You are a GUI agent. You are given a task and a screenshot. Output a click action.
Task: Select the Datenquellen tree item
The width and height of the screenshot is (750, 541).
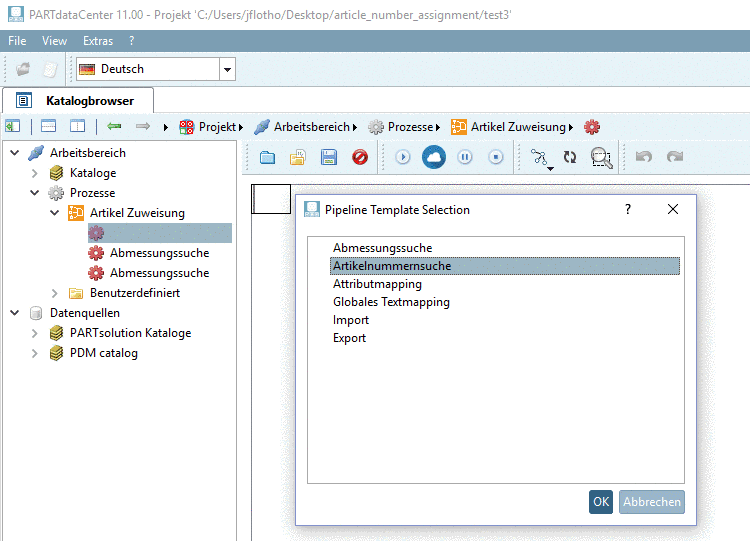pos(85,313)
